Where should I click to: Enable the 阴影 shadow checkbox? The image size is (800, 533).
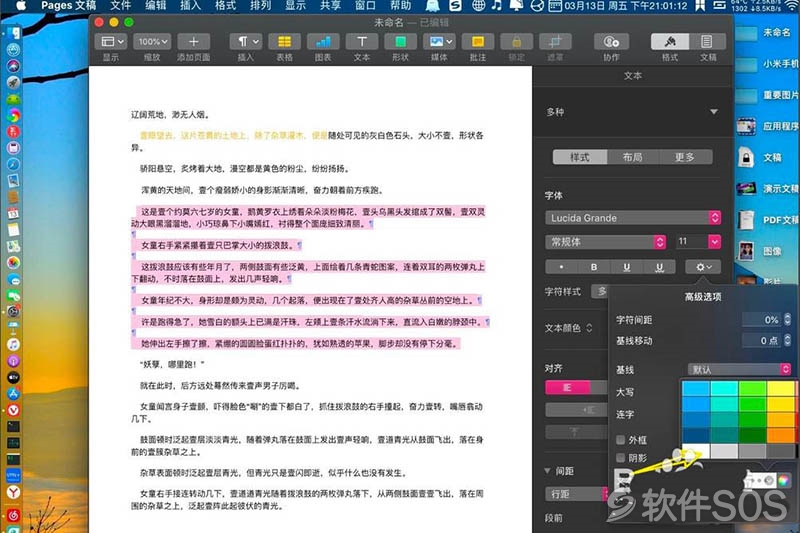pyautogui.click(x=620, y=458)
